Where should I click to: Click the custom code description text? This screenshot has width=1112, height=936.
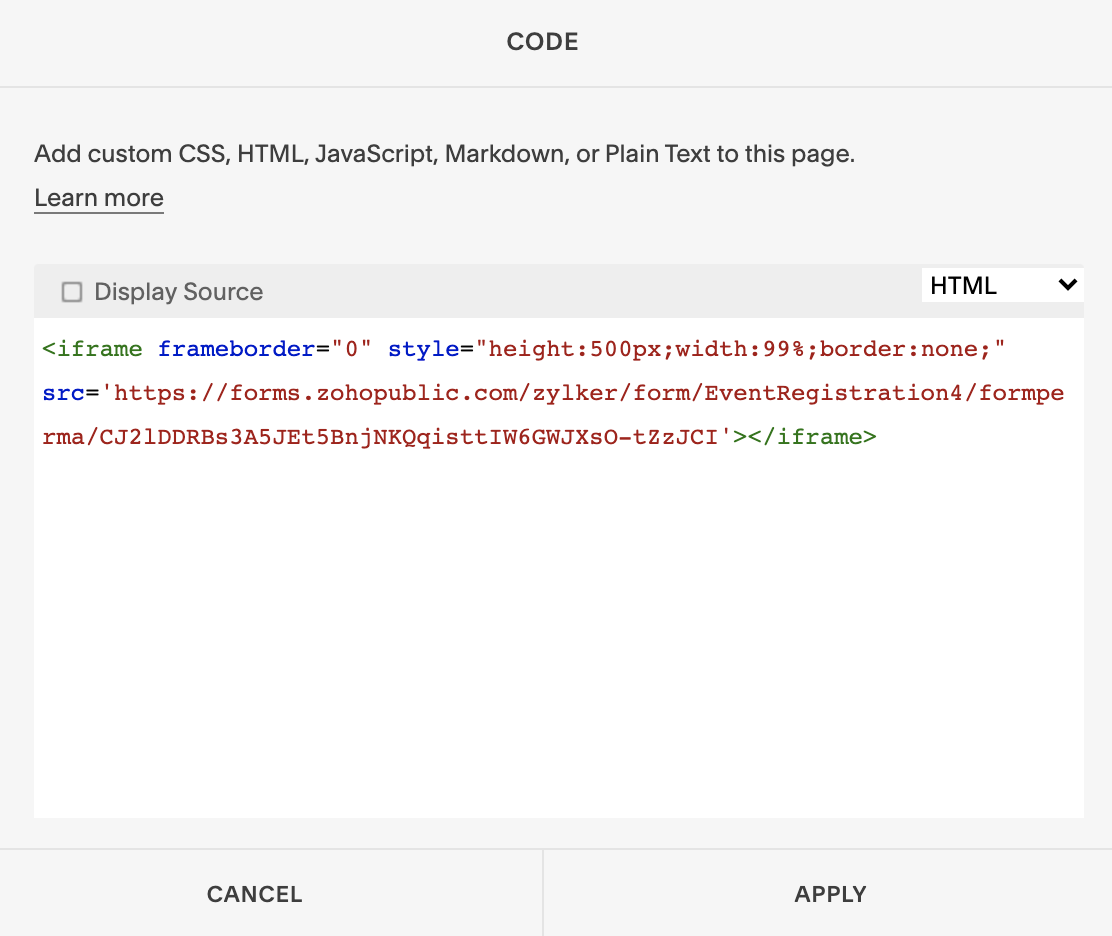[x=445, y=154]
